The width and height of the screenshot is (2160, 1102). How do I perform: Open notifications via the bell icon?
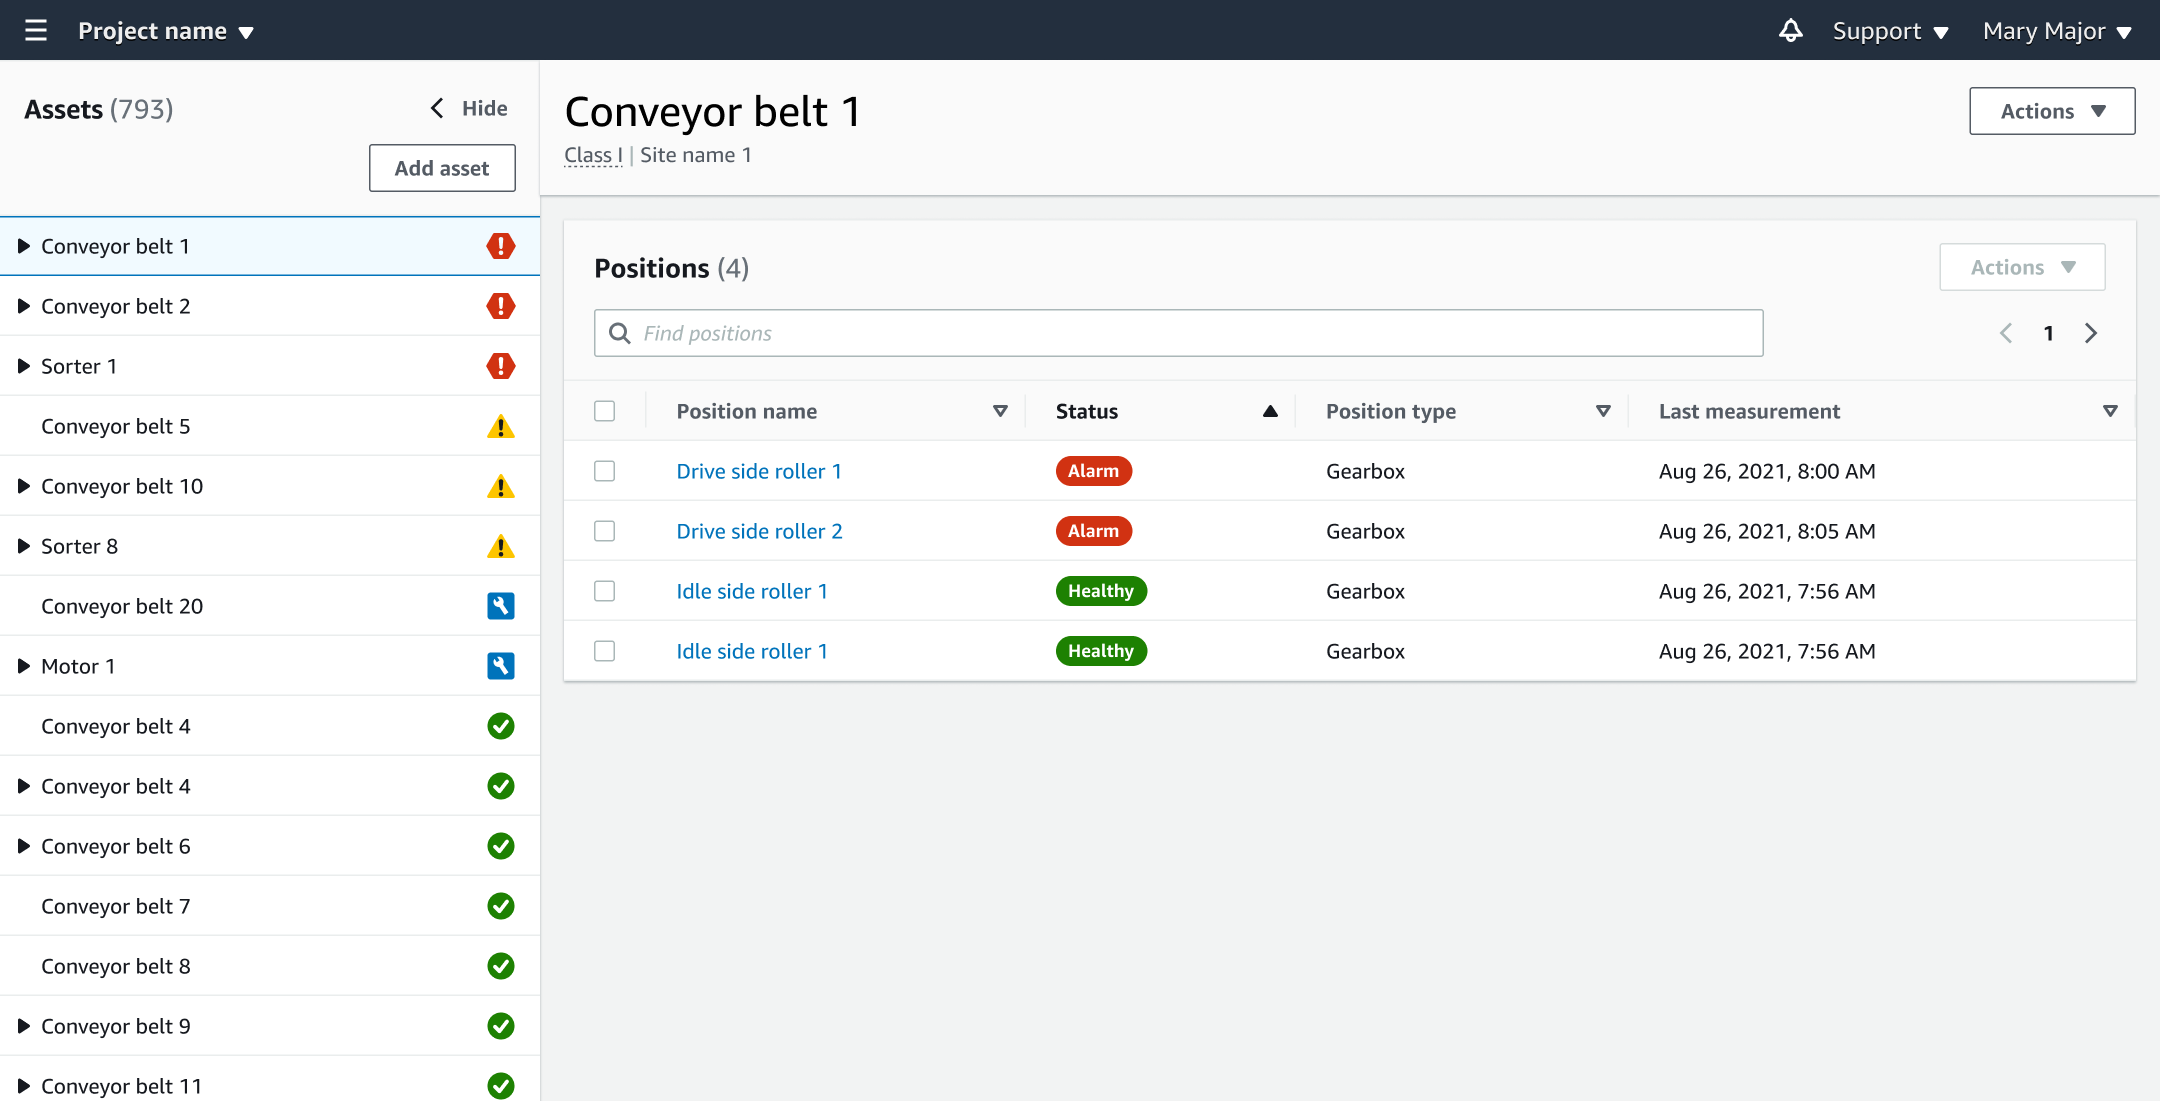tap(1790, 30)
